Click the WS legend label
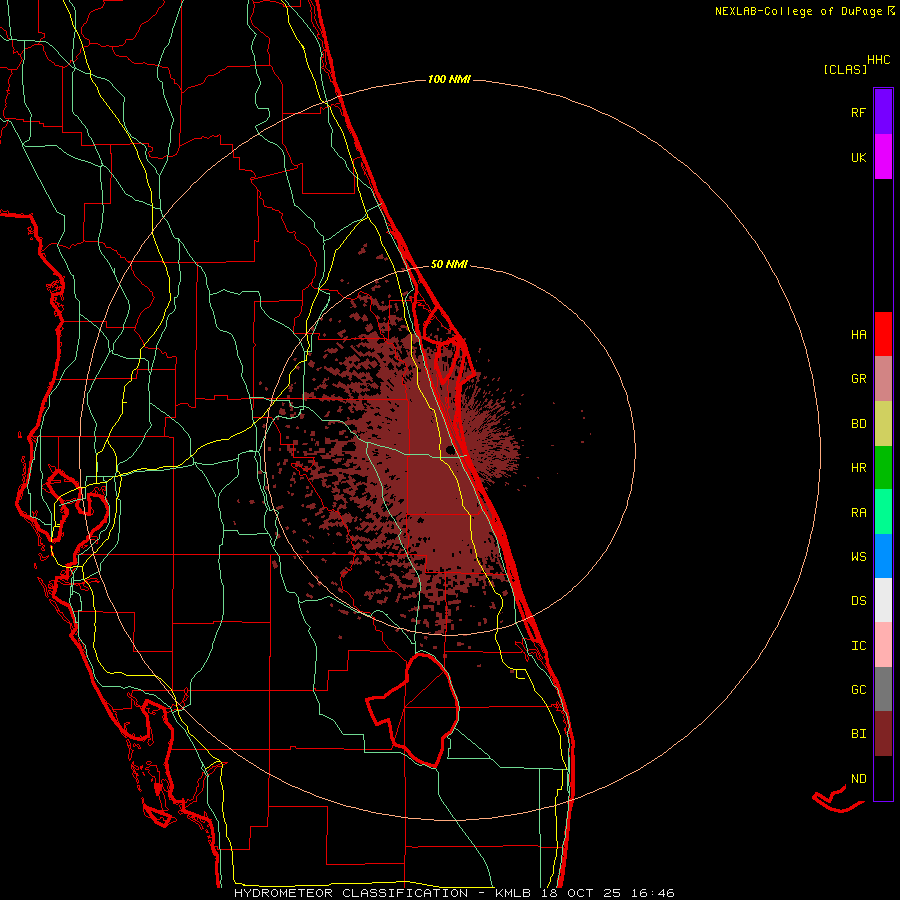Image resolution: width=900 pixels, height=900 pixels. pos(858,557)
